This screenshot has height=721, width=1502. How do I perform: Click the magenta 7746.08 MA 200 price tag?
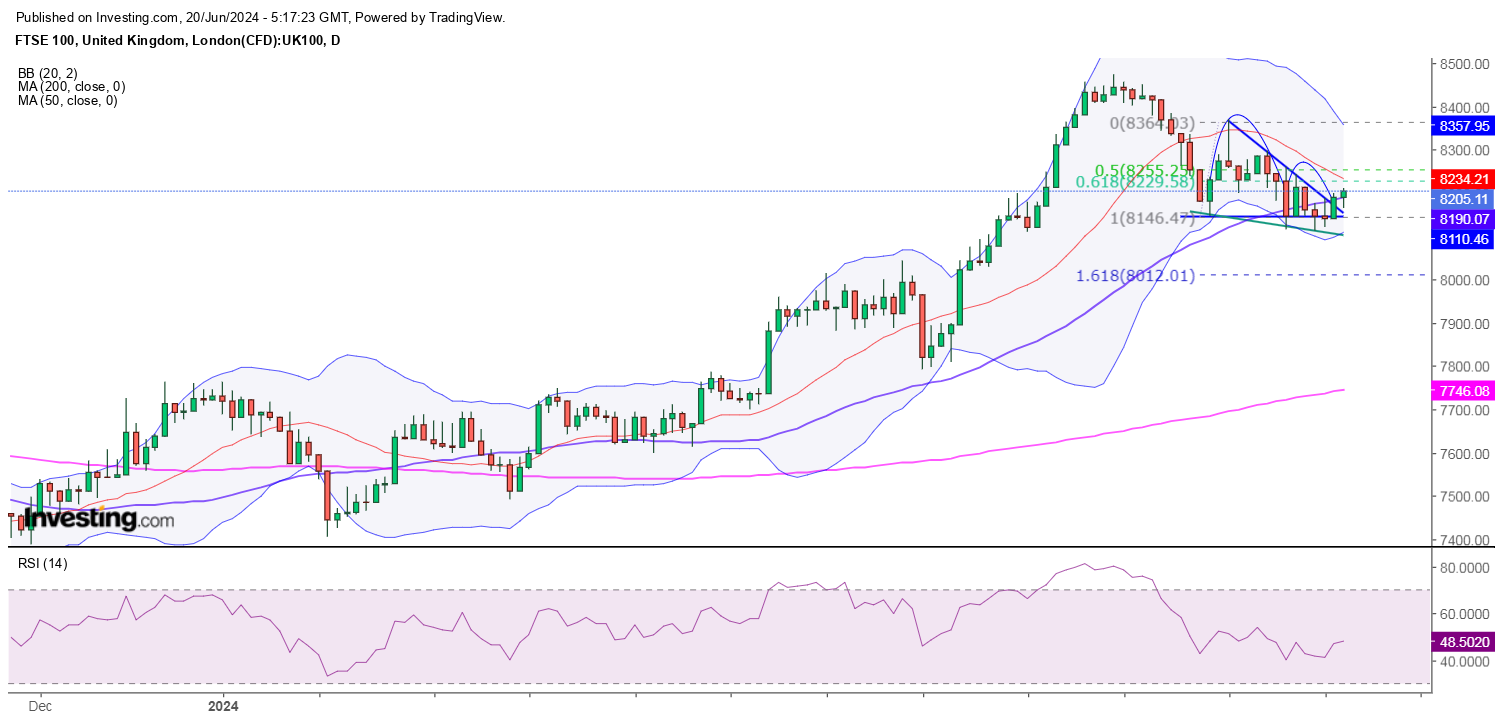point(1465,391)
